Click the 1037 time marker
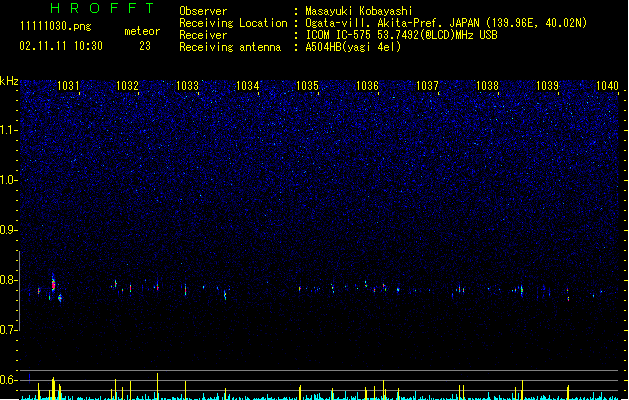 click(x=427, y=86)
